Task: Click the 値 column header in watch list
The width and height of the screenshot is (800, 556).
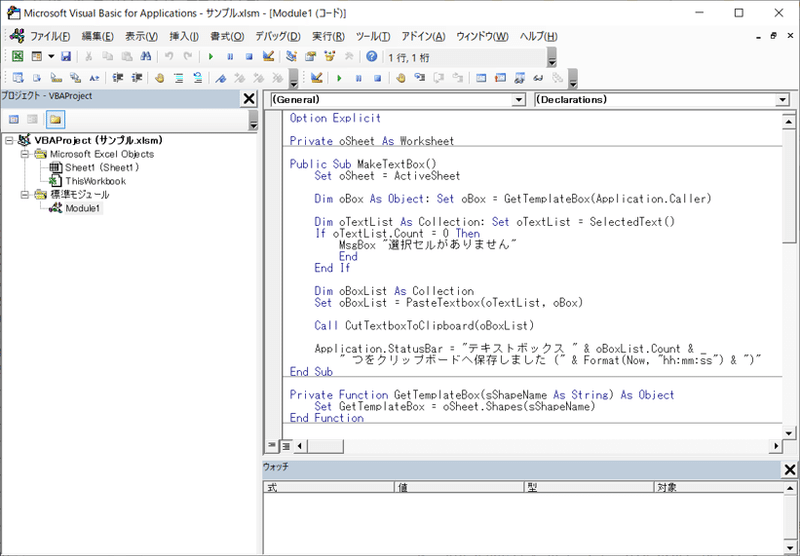Action: [x=459, y=488]
